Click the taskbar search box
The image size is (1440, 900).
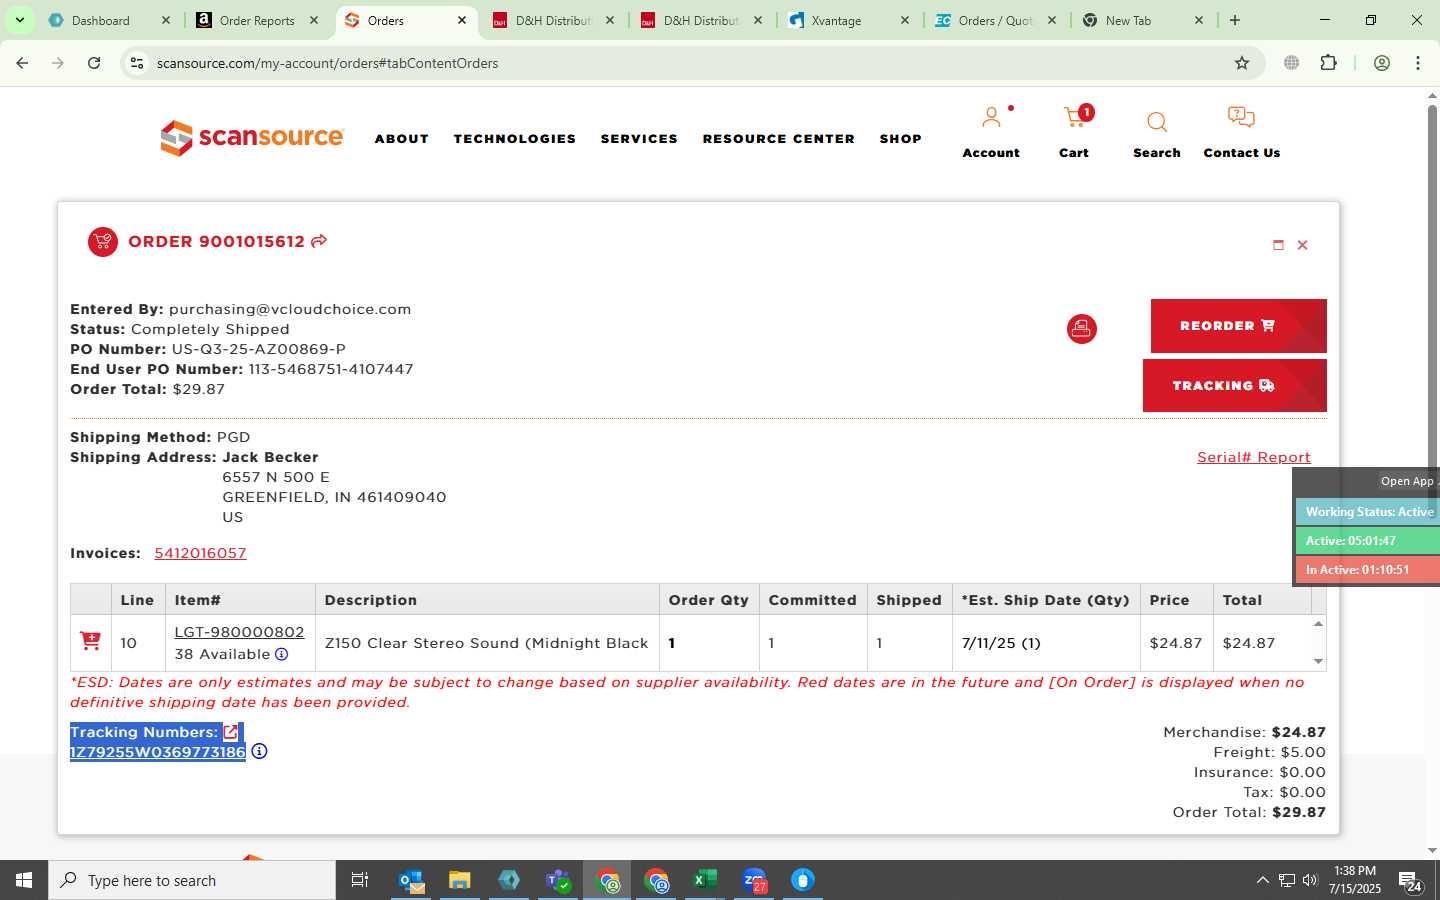click(192, 880)
